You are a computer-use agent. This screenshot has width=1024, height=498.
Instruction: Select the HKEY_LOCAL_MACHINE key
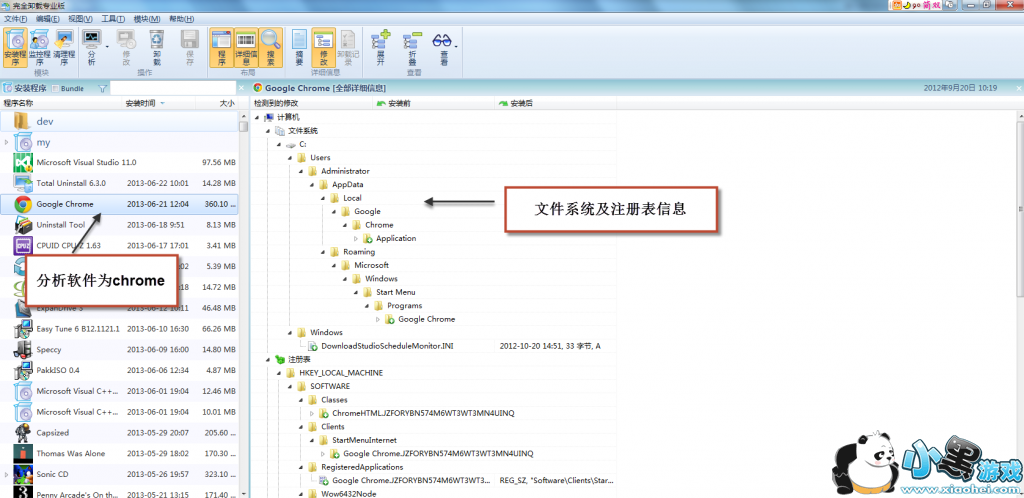click(x=340, y=373)
